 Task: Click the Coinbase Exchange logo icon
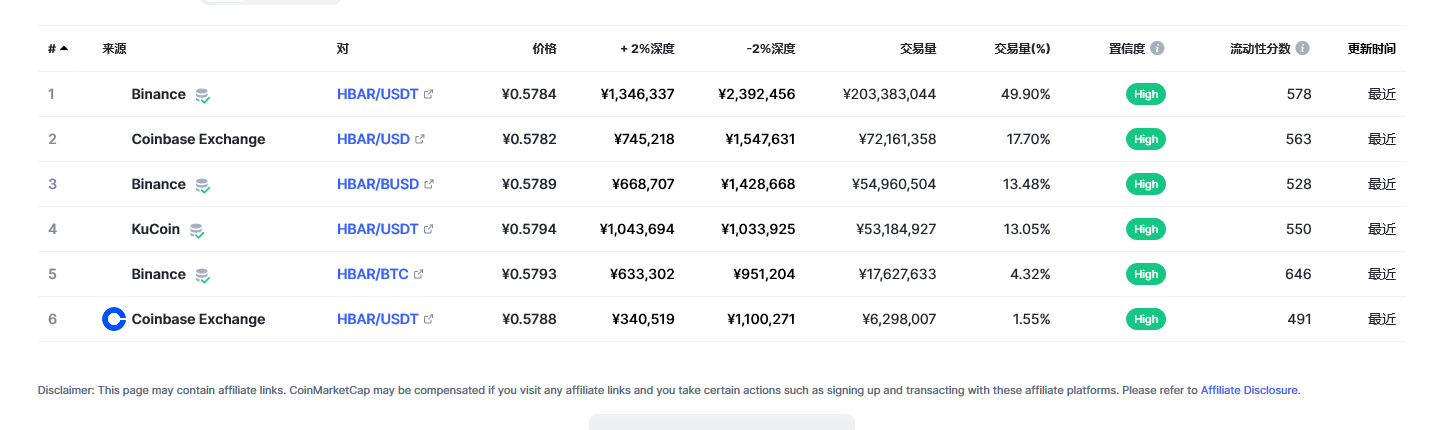pos(114,319)
